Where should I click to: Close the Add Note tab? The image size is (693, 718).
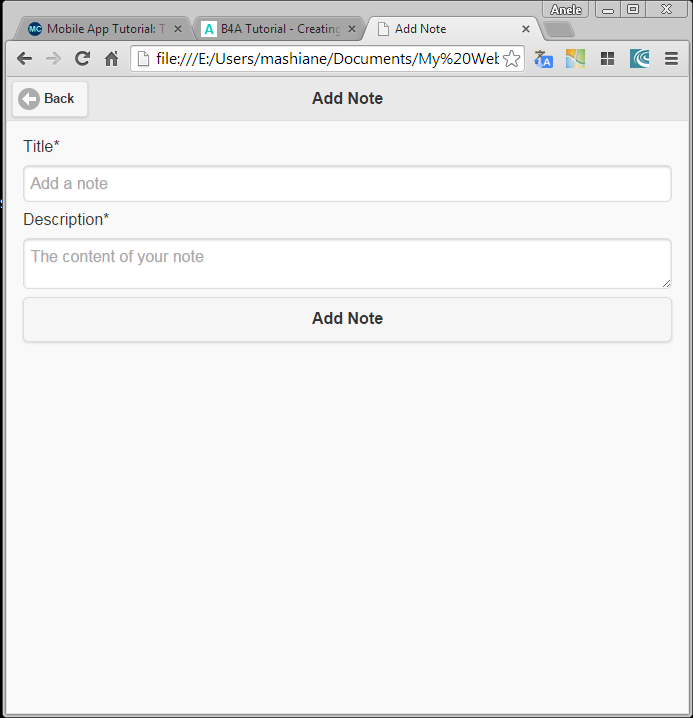click(x=526, y=29)
